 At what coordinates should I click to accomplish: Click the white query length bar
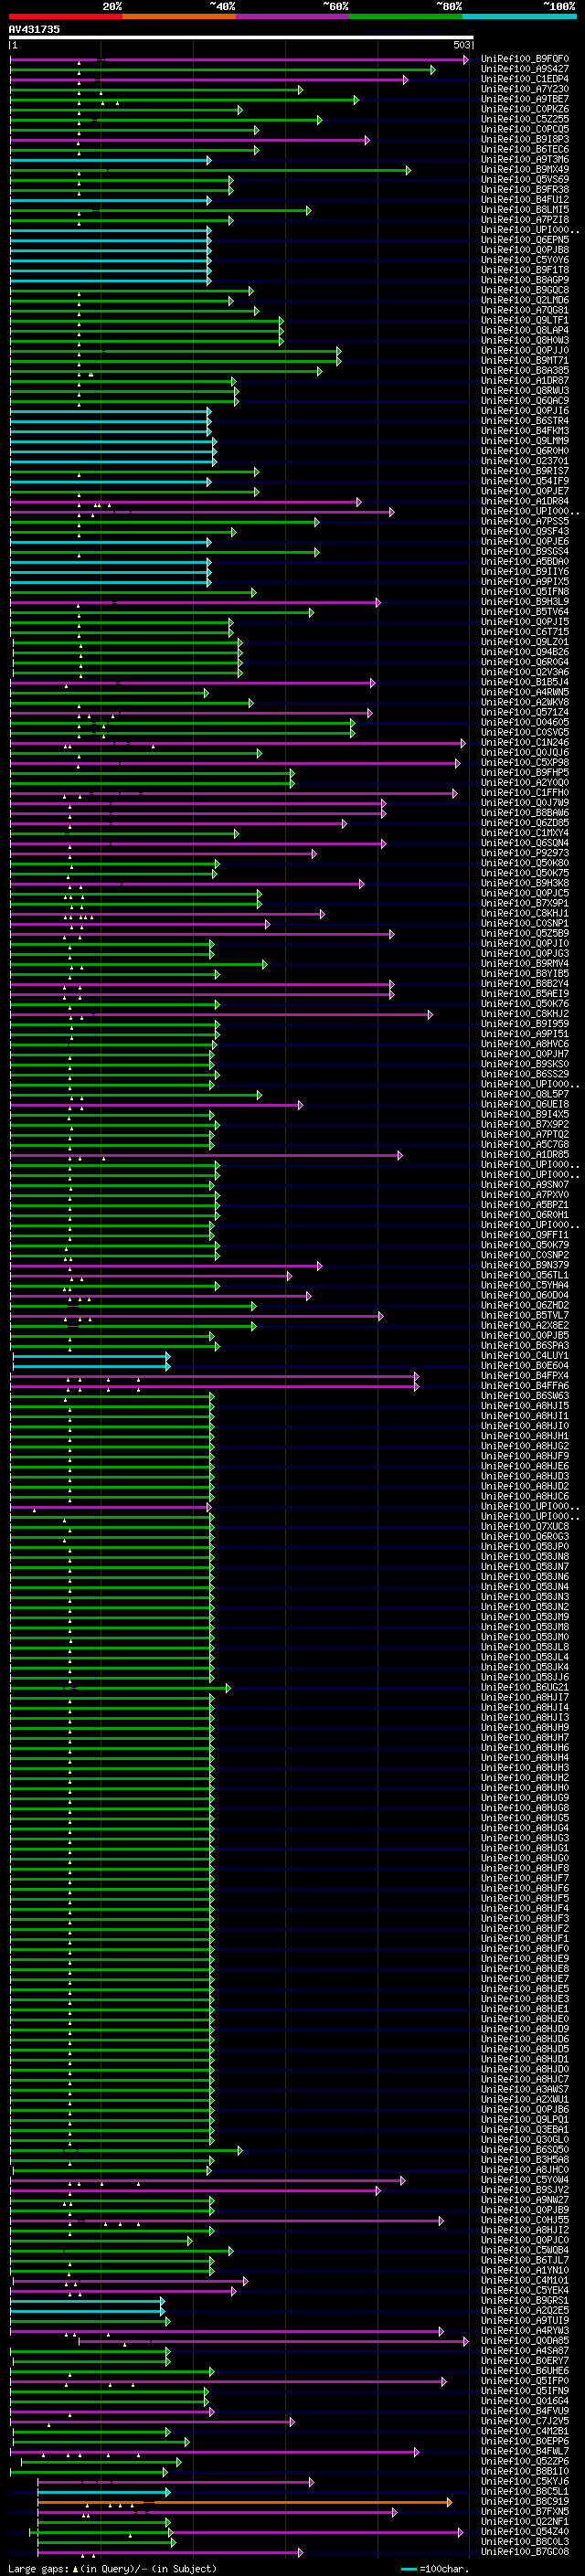[241, 38]
